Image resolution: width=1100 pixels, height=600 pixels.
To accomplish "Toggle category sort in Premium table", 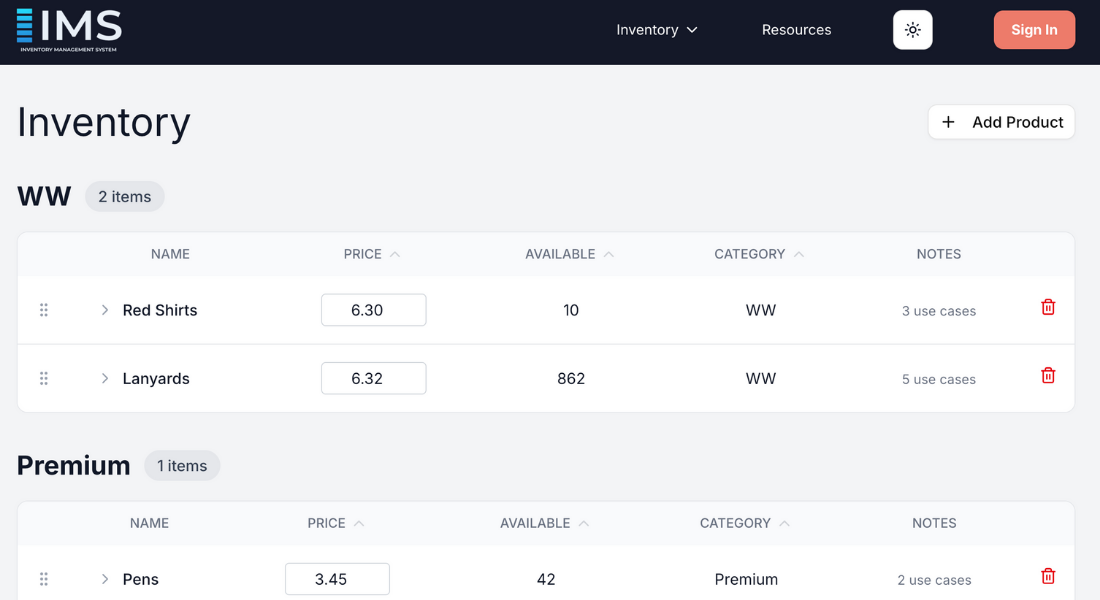I will [x=744, y=523].
